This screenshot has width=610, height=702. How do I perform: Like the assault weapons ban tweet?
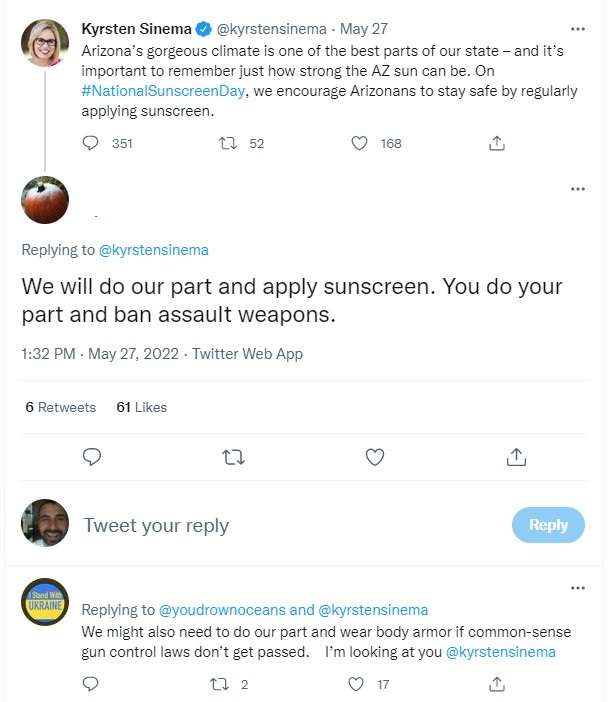click(375, 457)
